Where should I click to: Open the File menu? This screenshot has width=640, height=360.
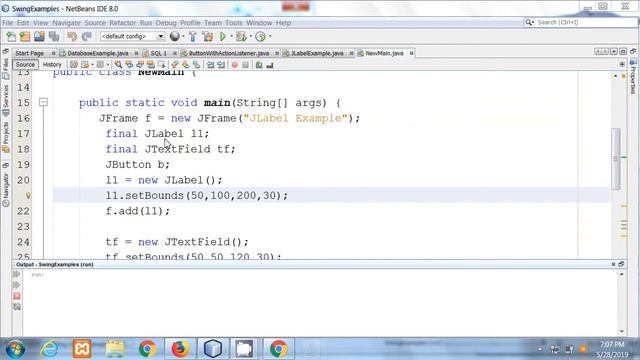pos(8,23)
